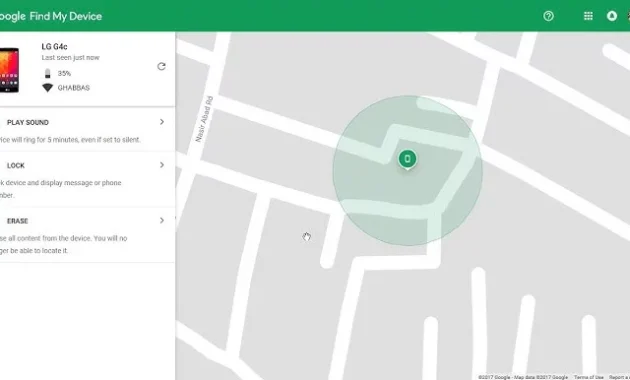Click the notifications bell icon in header
Image resolution: width=630 pixels, height=380 pixels.
tap(612, 16)
